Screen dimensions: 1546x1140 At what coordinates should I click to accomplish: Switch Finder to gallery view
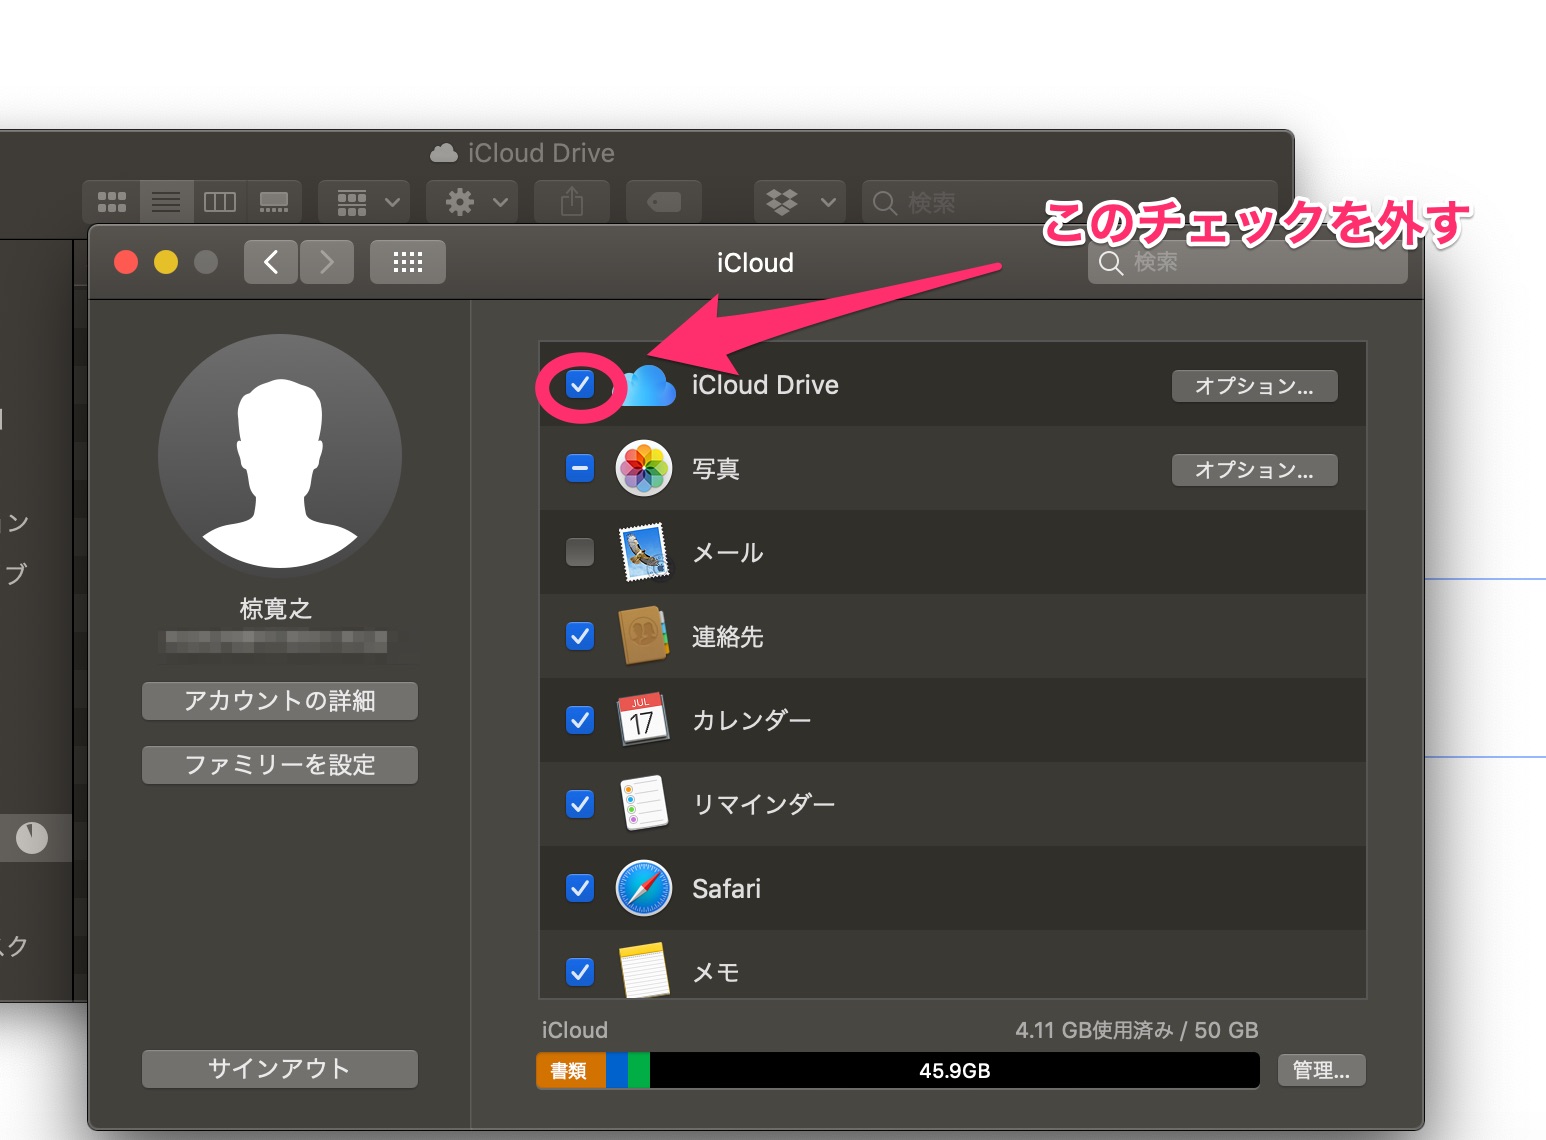pyautogui.click(x=274, y=202)
